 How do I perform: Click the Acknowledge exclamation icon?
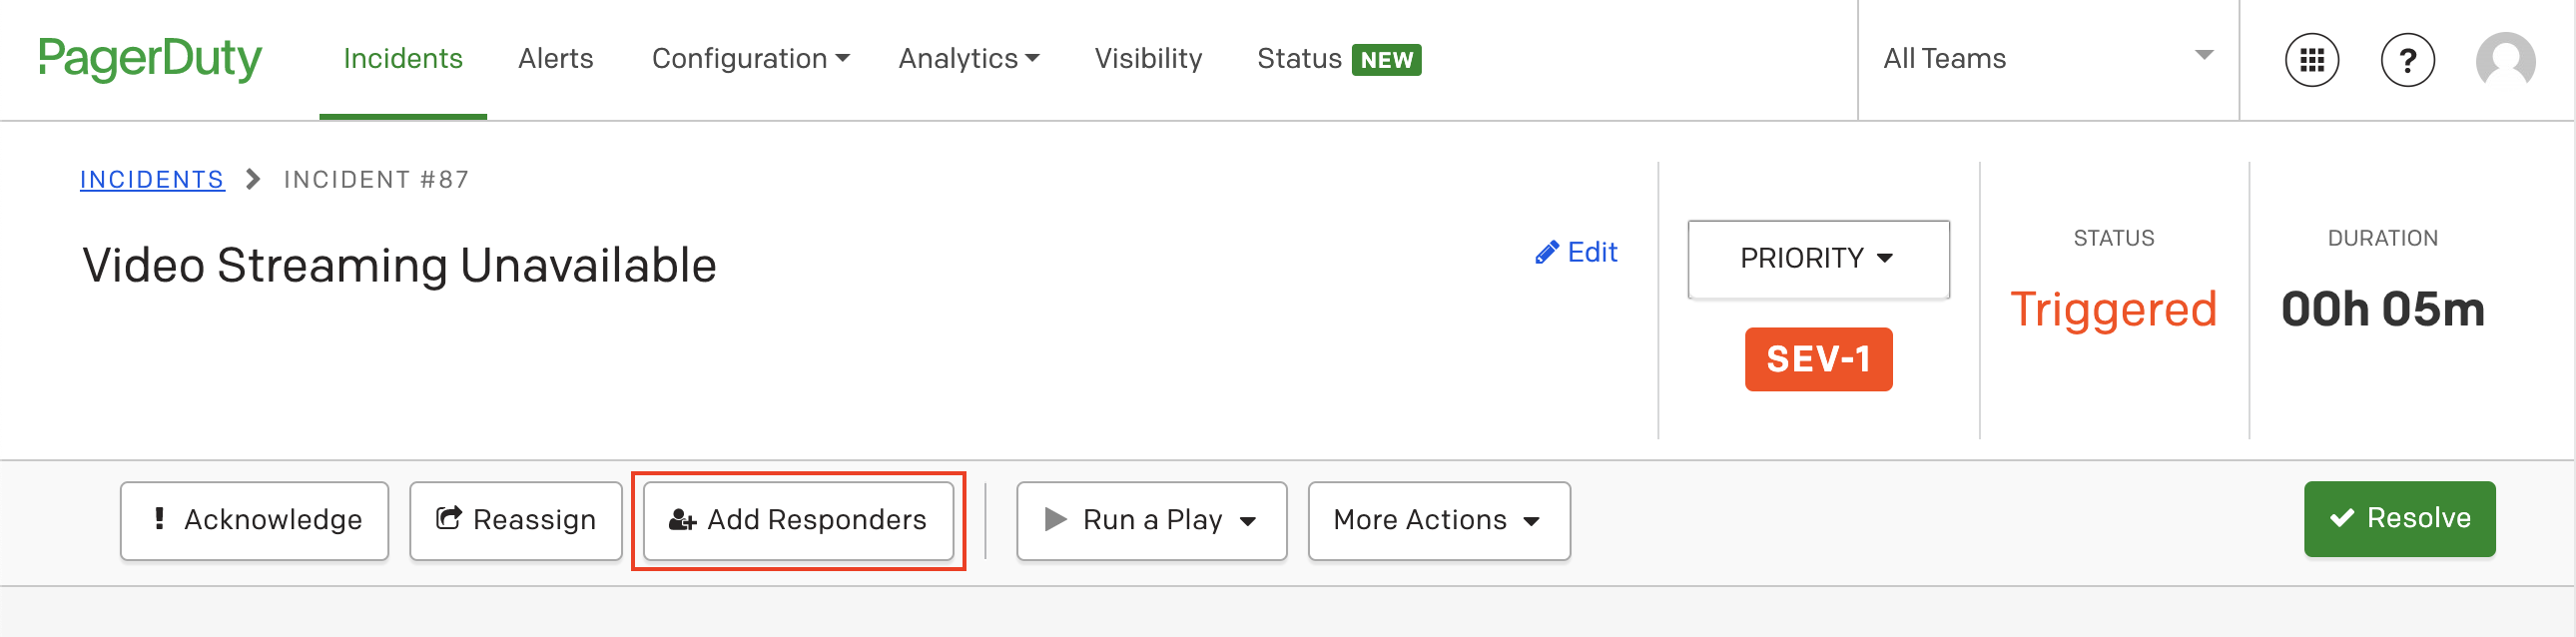click(x=159, y=518)
